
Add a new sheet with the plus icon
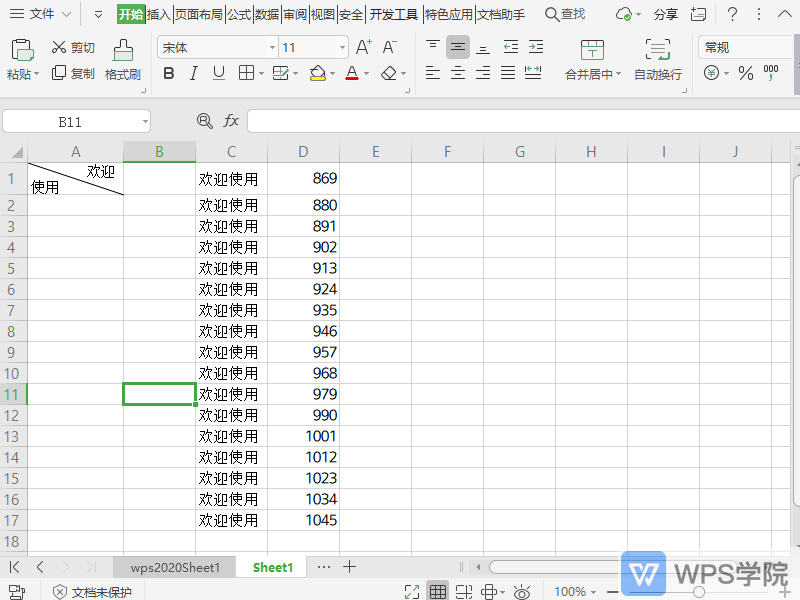tap(350, 567)
